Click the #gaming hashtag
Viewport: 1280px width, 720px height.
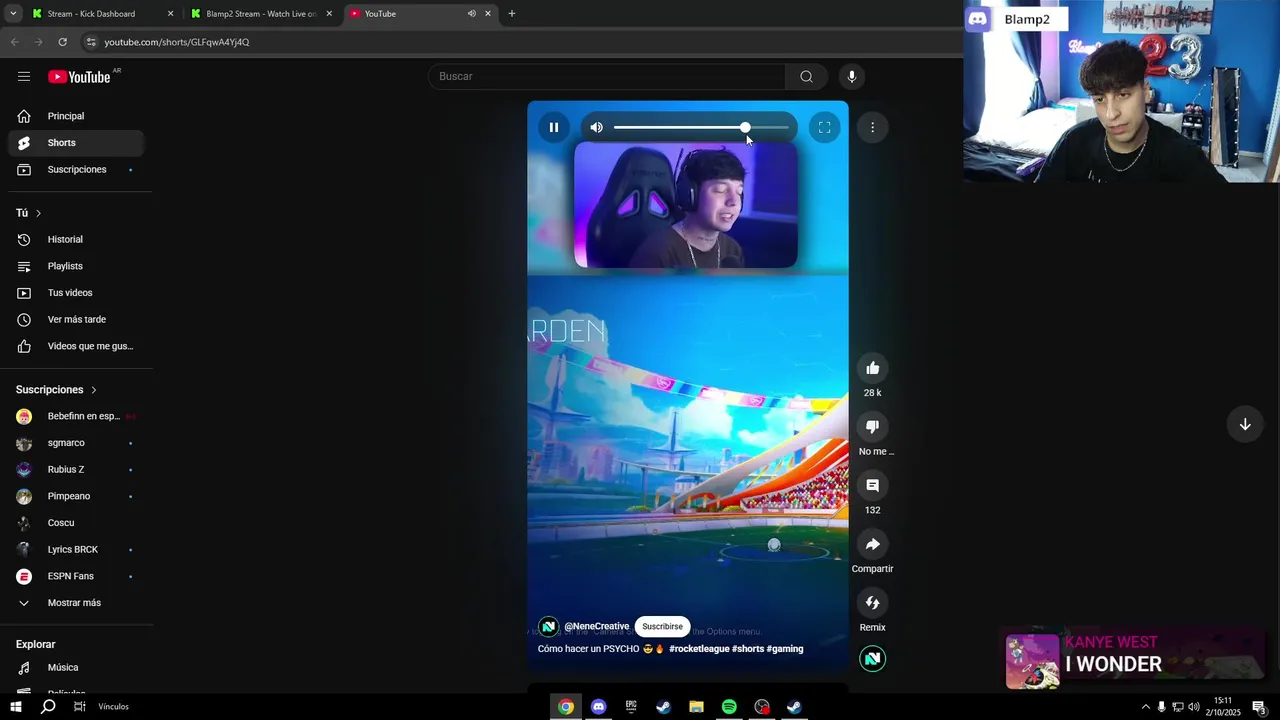[785, 649]
